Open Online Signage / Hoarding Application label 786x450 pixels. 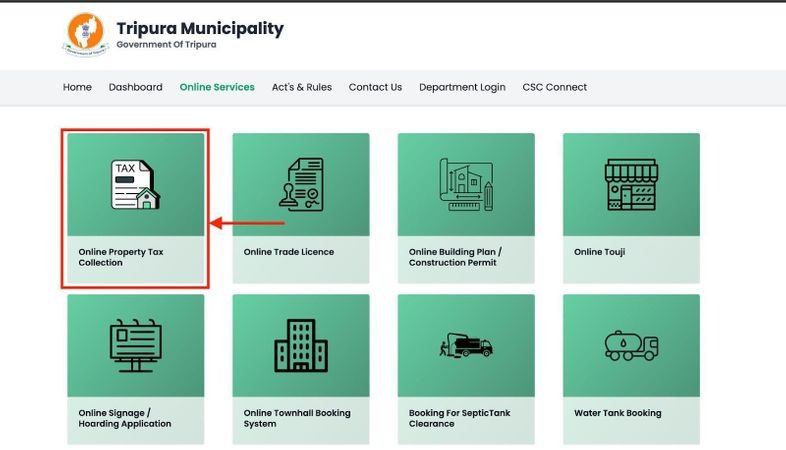pyautogui.click(x=125, y=418)
